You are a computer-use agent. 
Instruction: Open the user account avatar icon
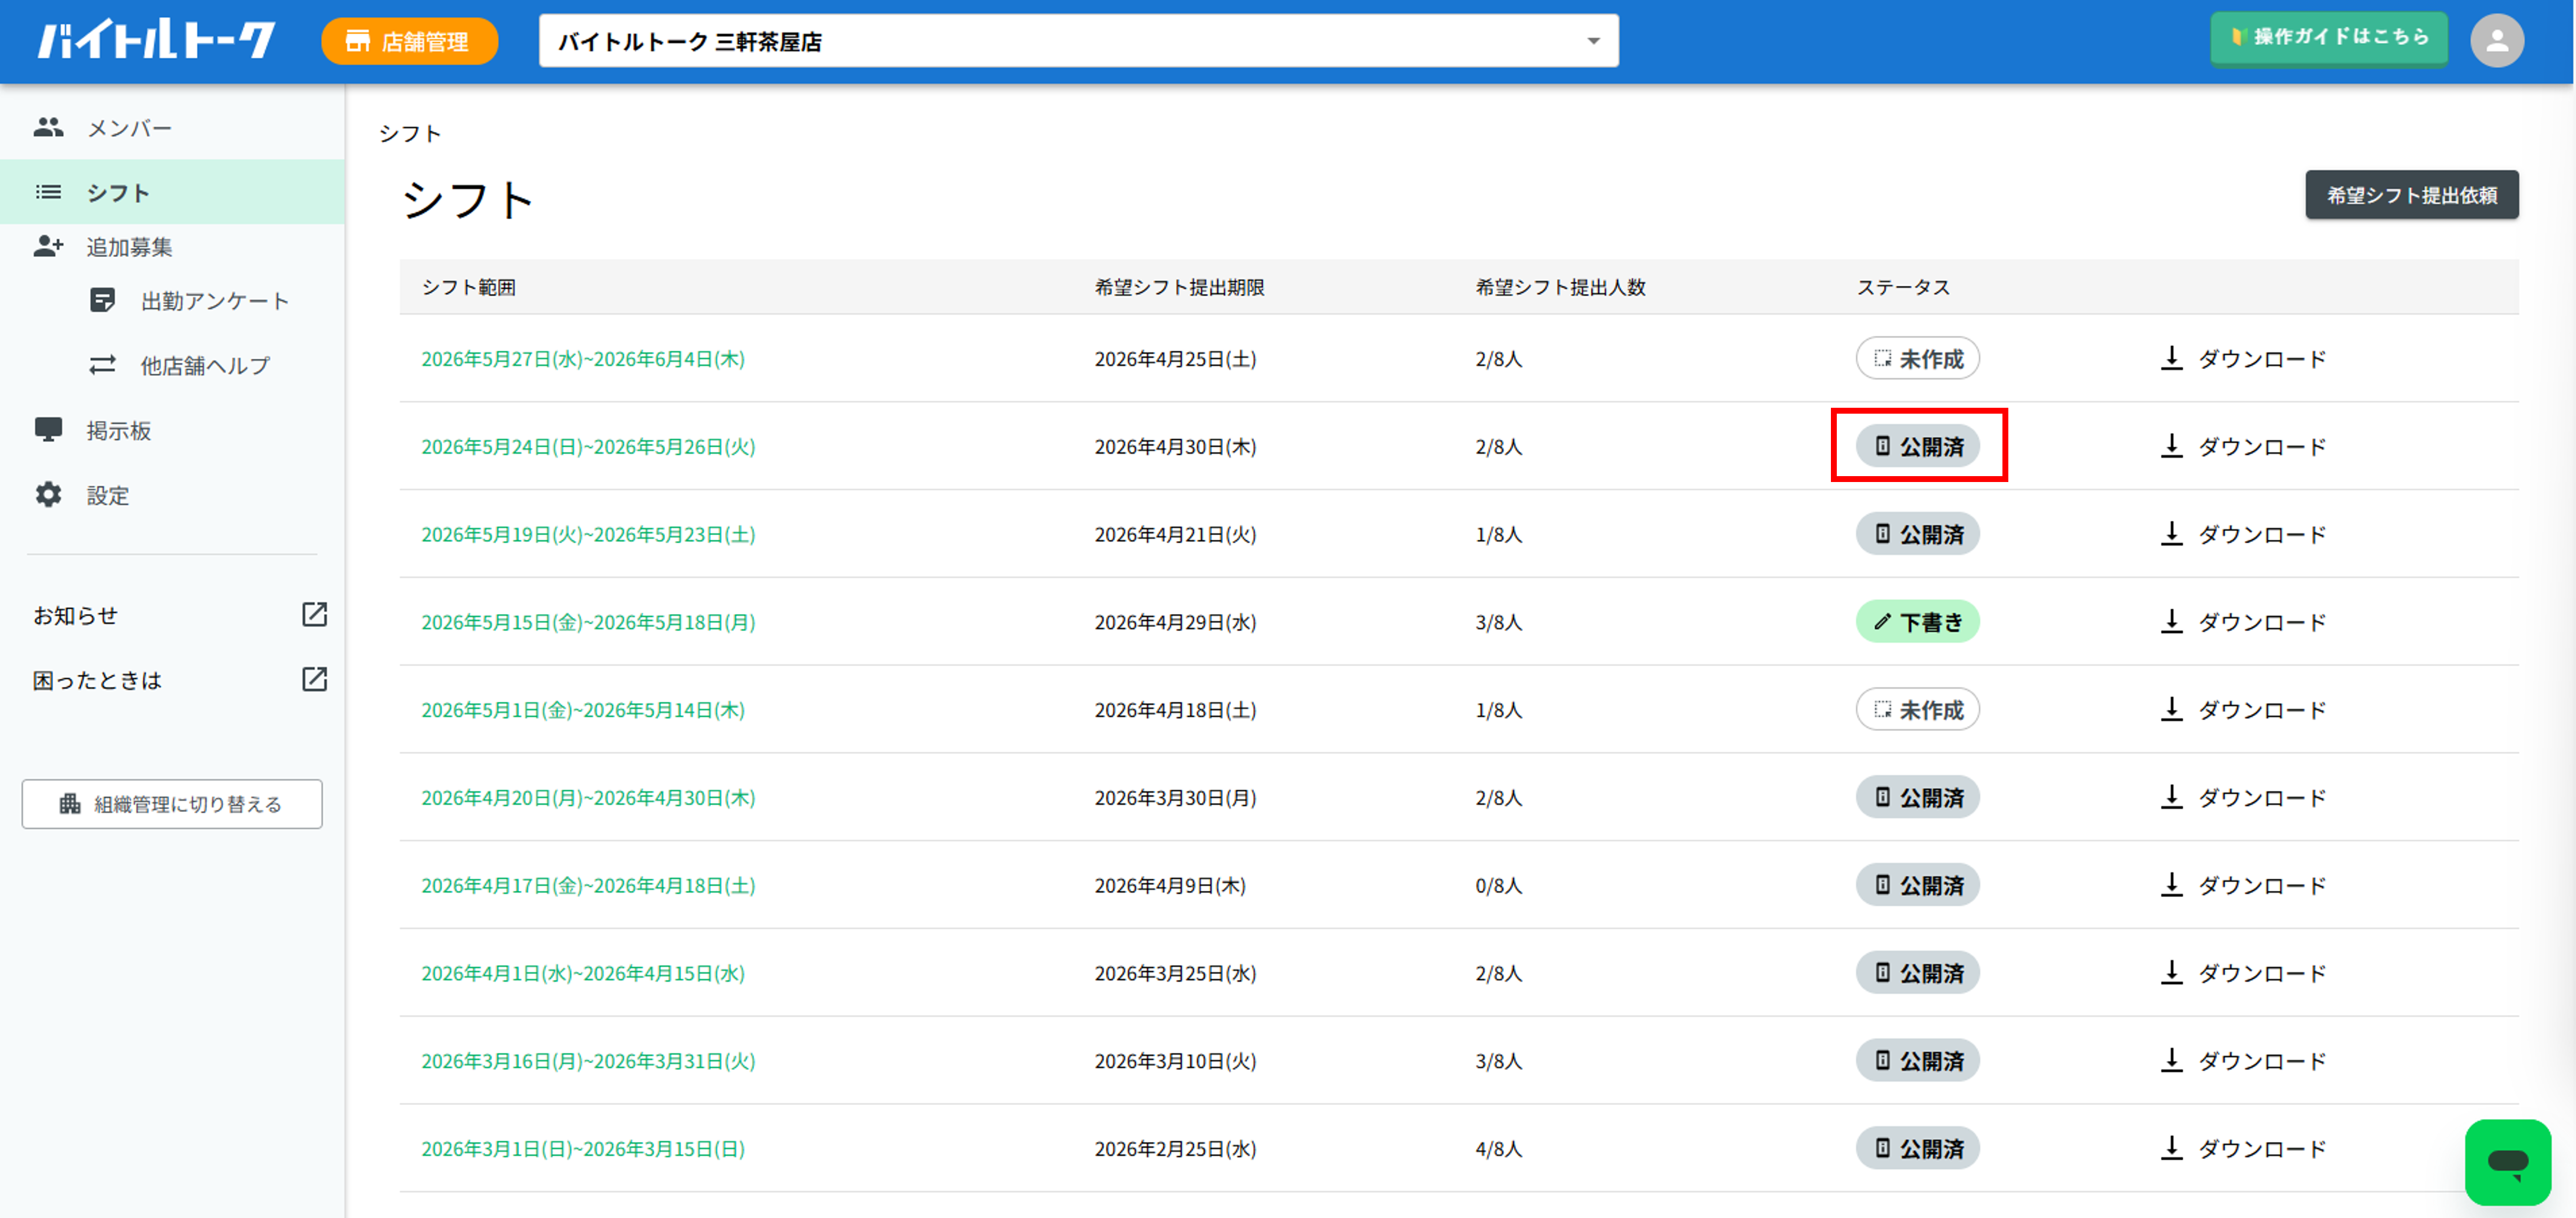2496,41
